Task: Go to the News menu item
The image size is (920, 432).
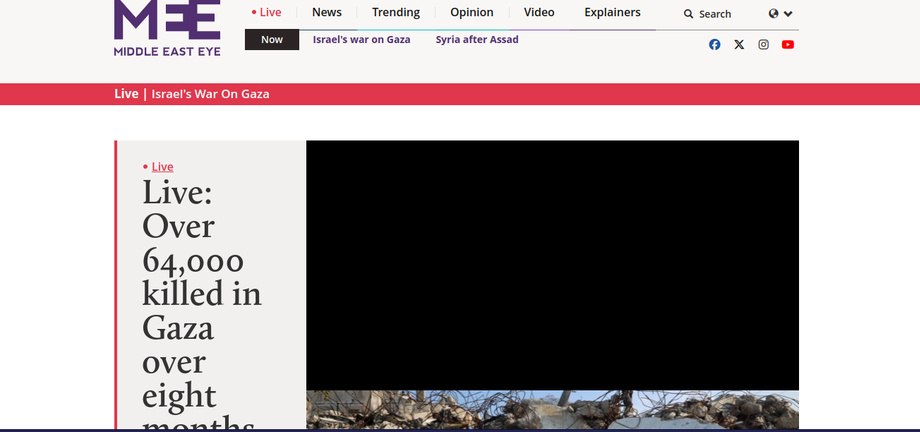Action: click(326, 12)
